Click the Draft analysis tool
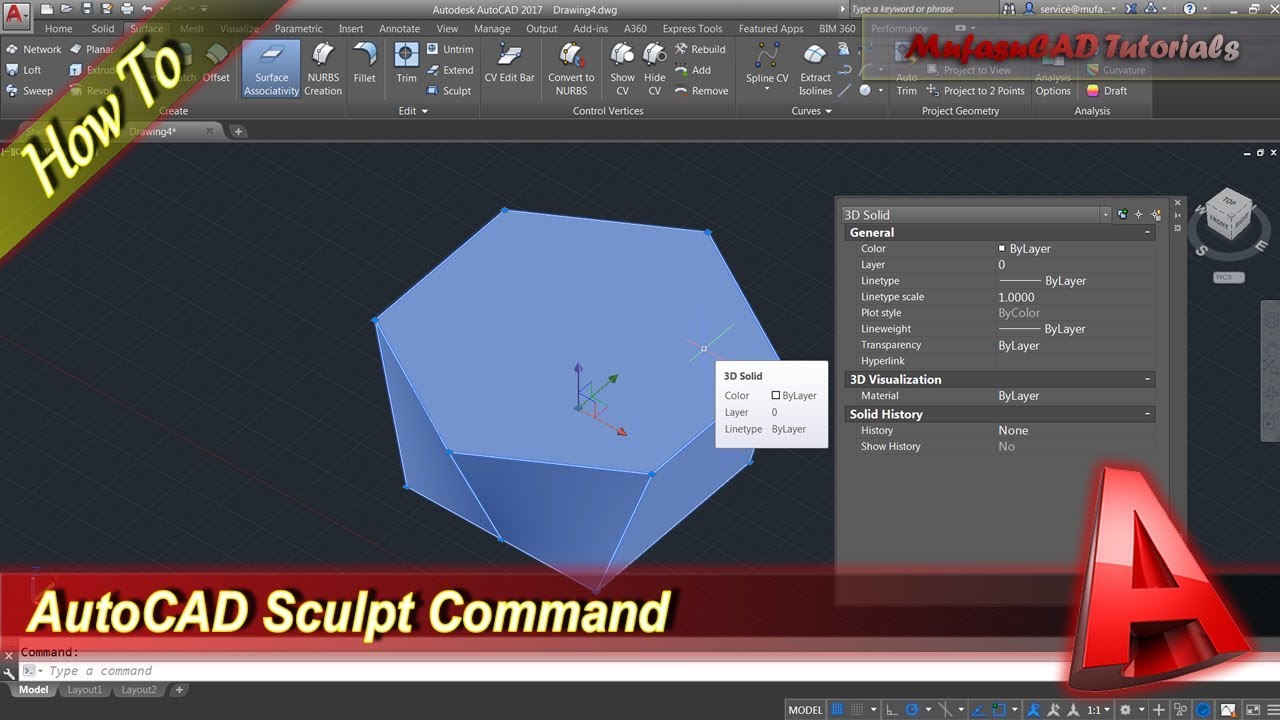This screenshot has height=720, width=1280. tap(1107, 91)
